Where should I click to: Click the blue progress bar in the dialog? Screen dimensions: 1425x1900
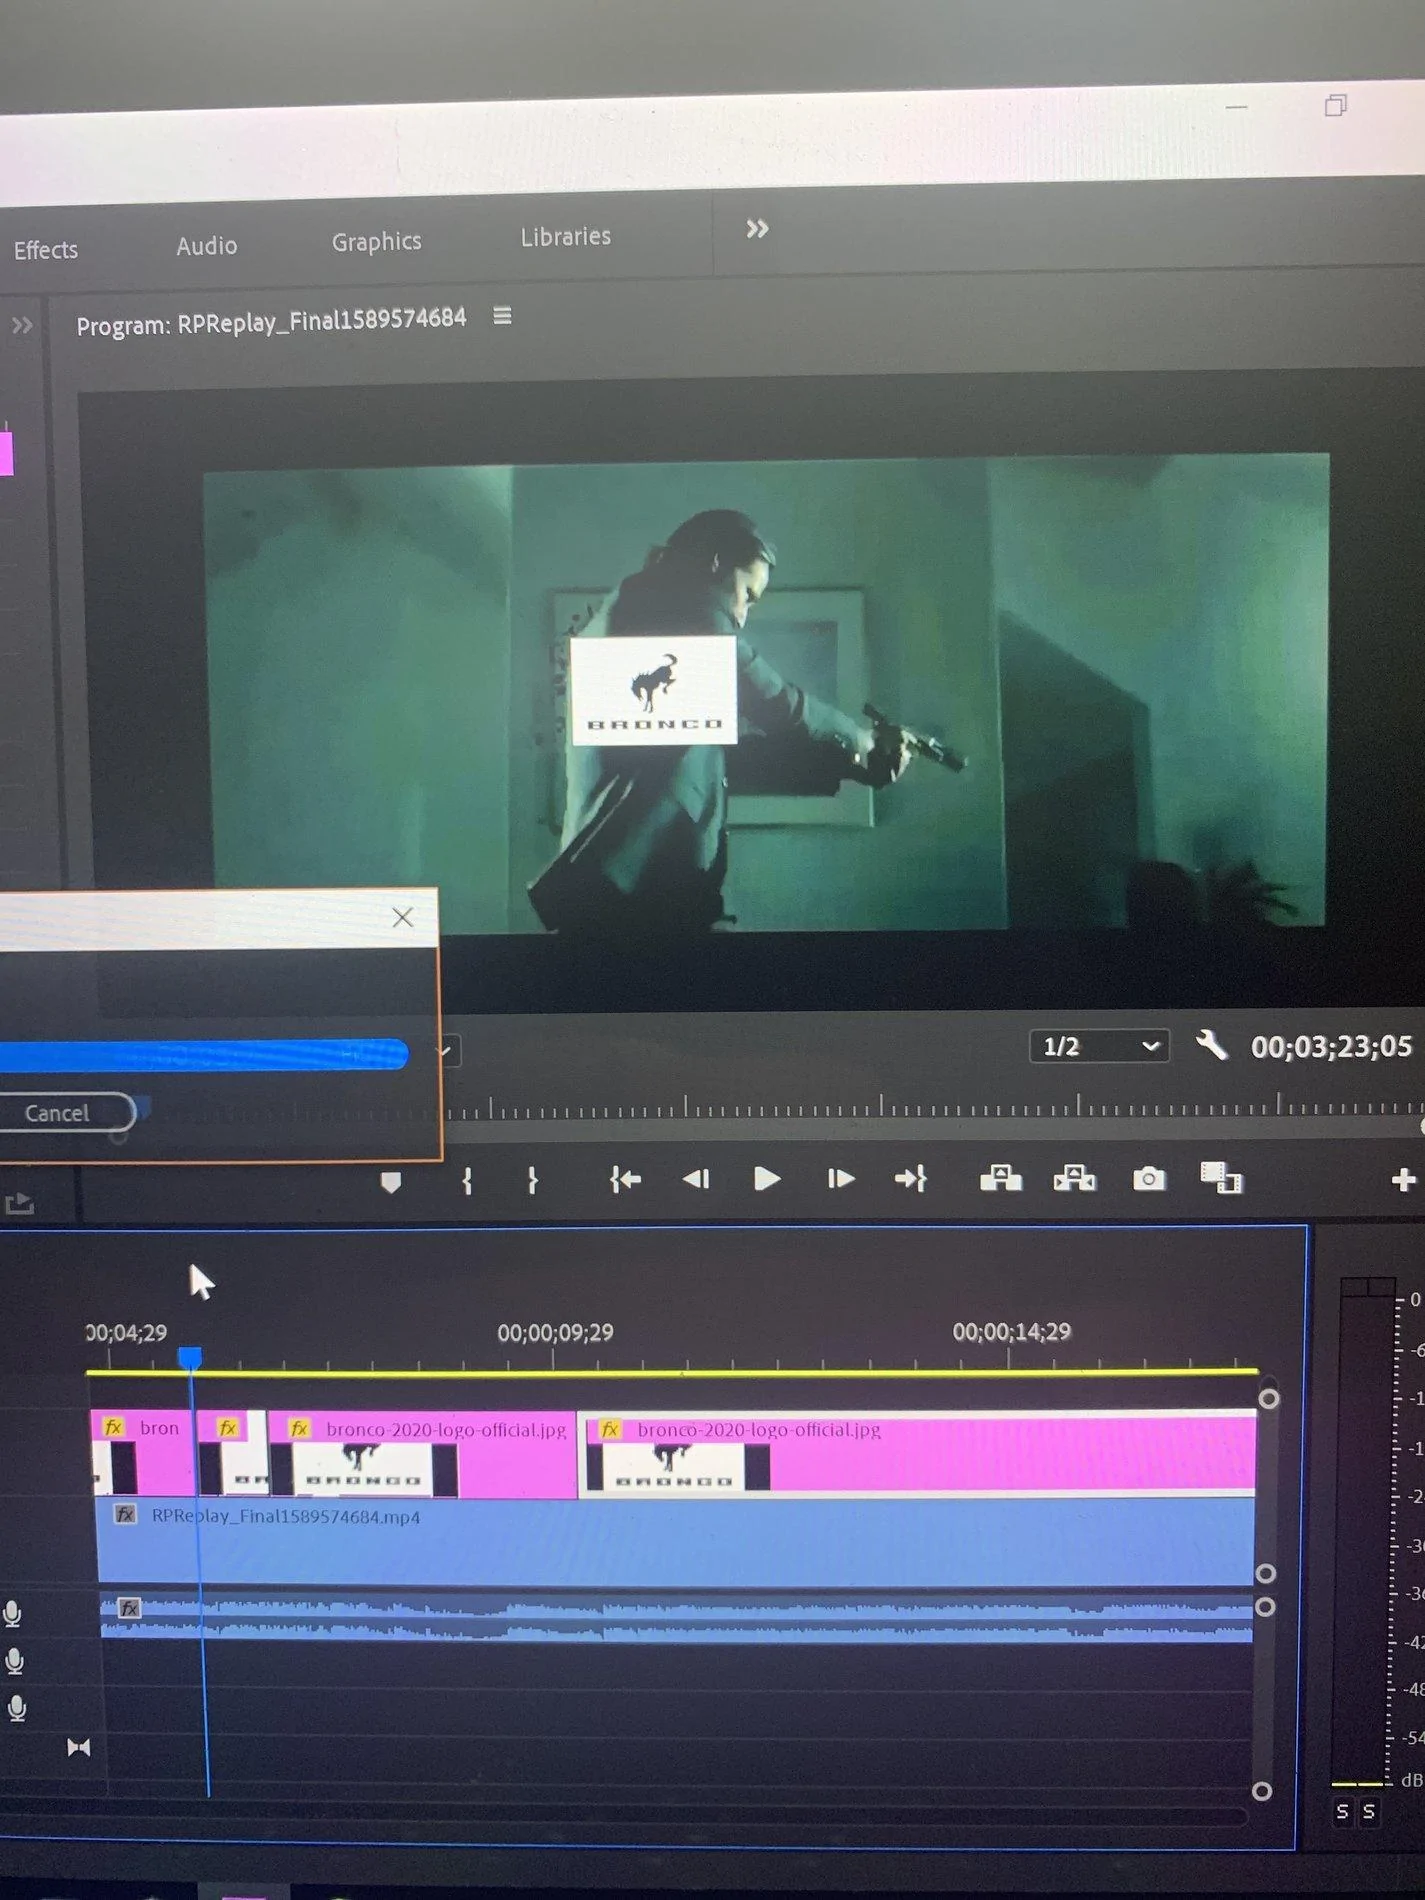204,1055
